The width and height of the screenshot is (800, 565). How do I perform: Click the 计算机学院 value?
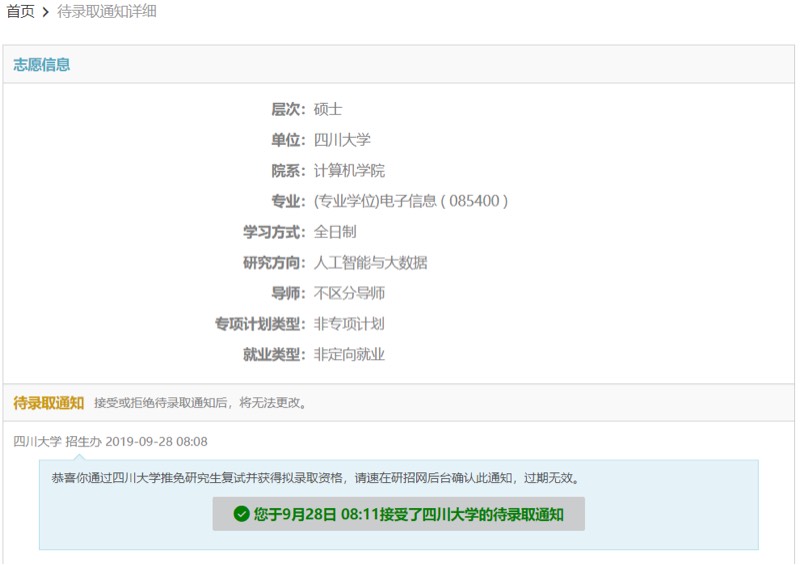(349, 170)
